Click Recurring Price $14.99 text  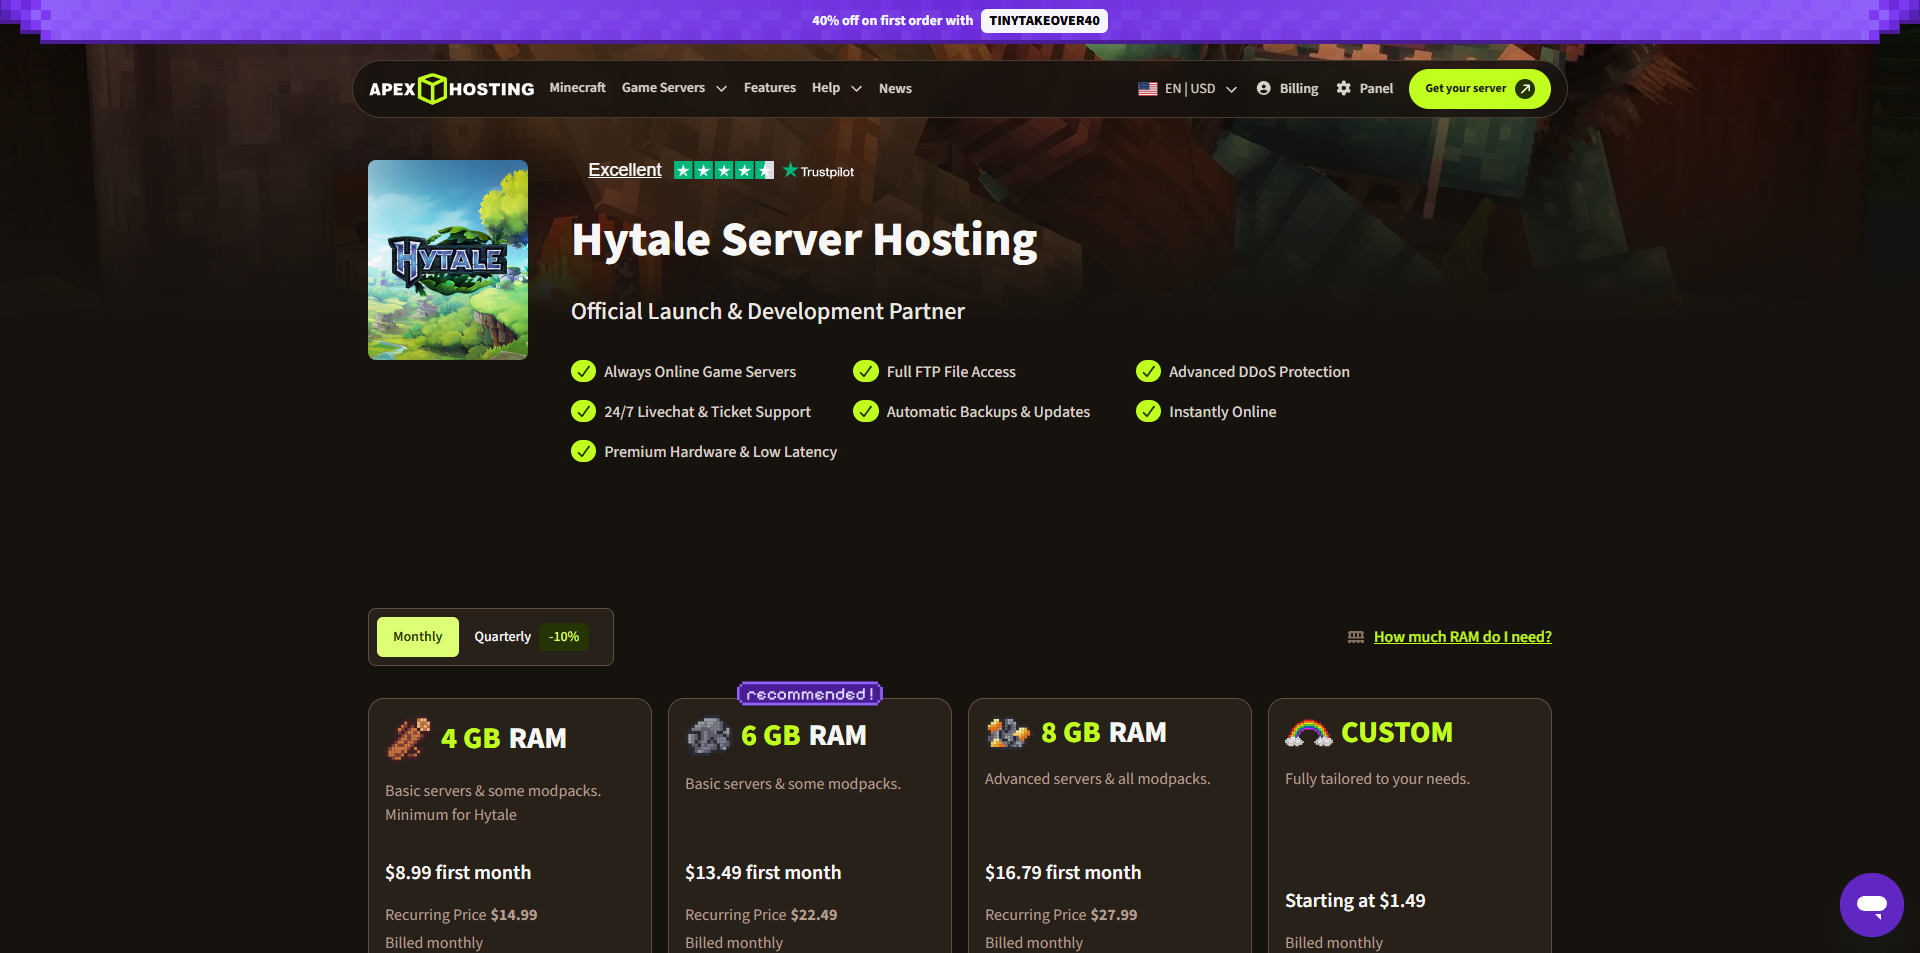(x=461, y=915)
